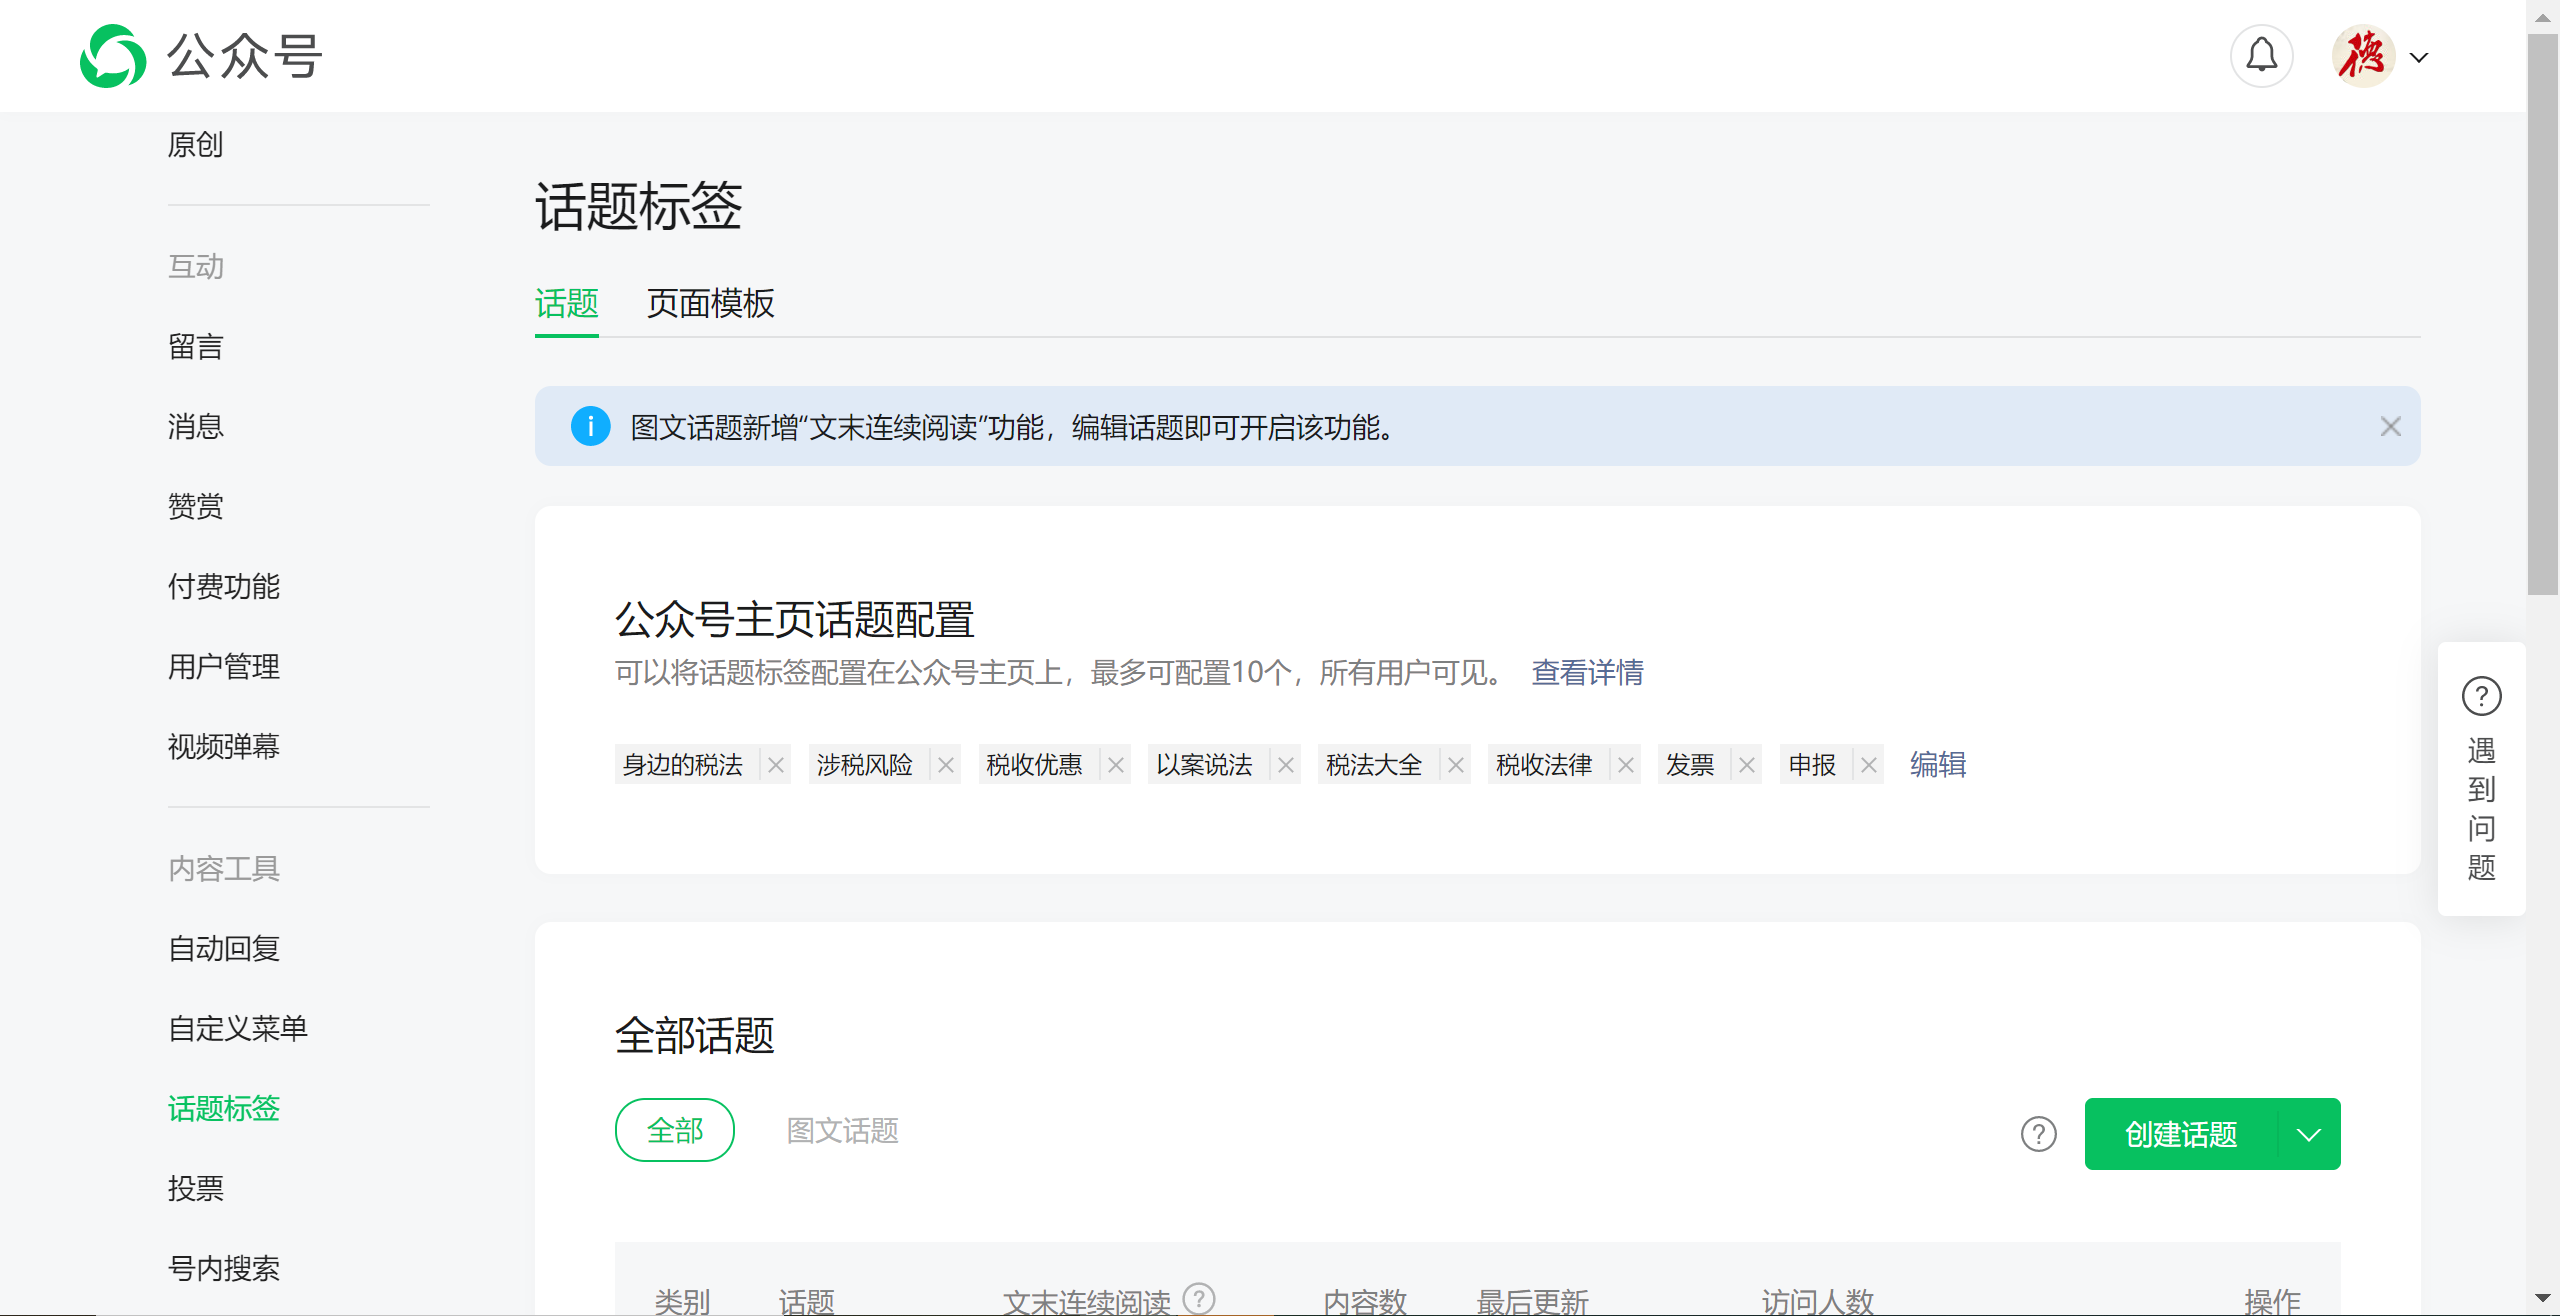Click 编辑 link next to tags
Screen dimensions: 2560x1316
pos(1938,765)
